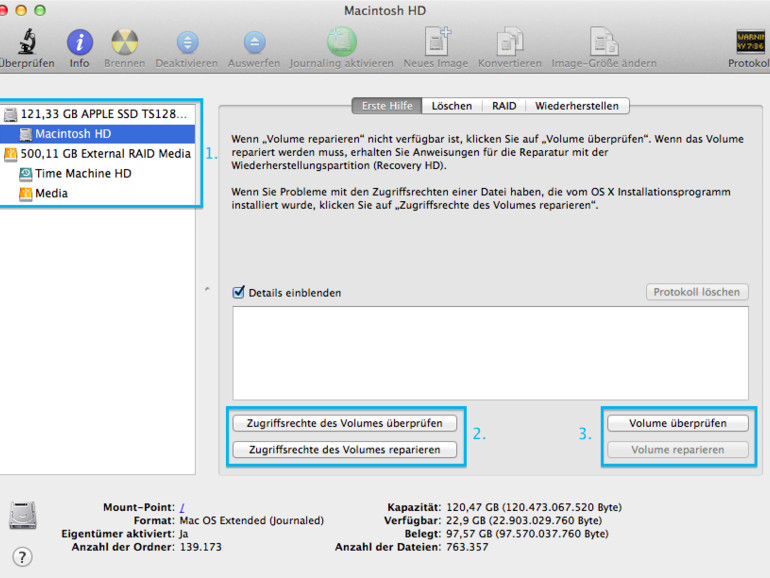The width and height of the screenshot is (770, 578).
Task: Select the Time Machine HD row
Action: tap(97, 173)
